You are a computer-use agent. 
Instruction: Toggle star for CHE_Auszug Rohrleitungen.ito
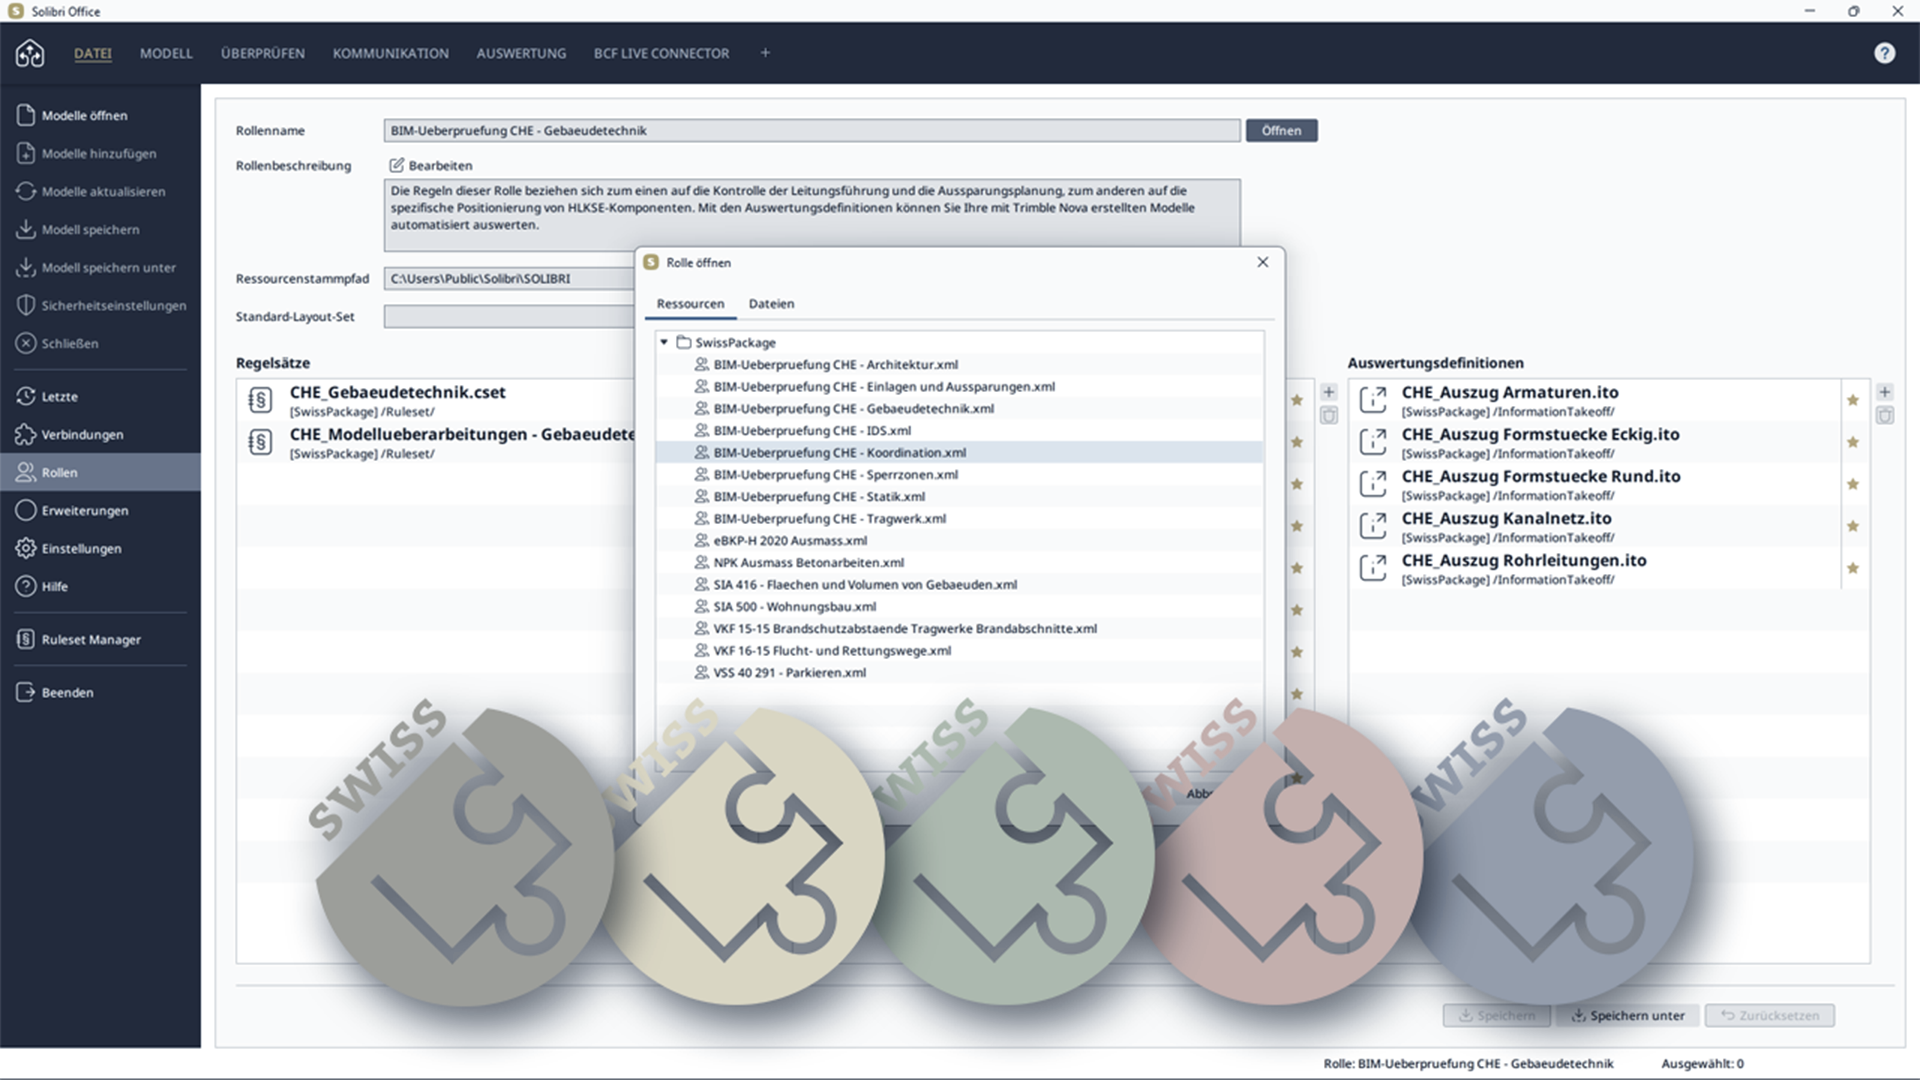click(x=1853, y=568)
